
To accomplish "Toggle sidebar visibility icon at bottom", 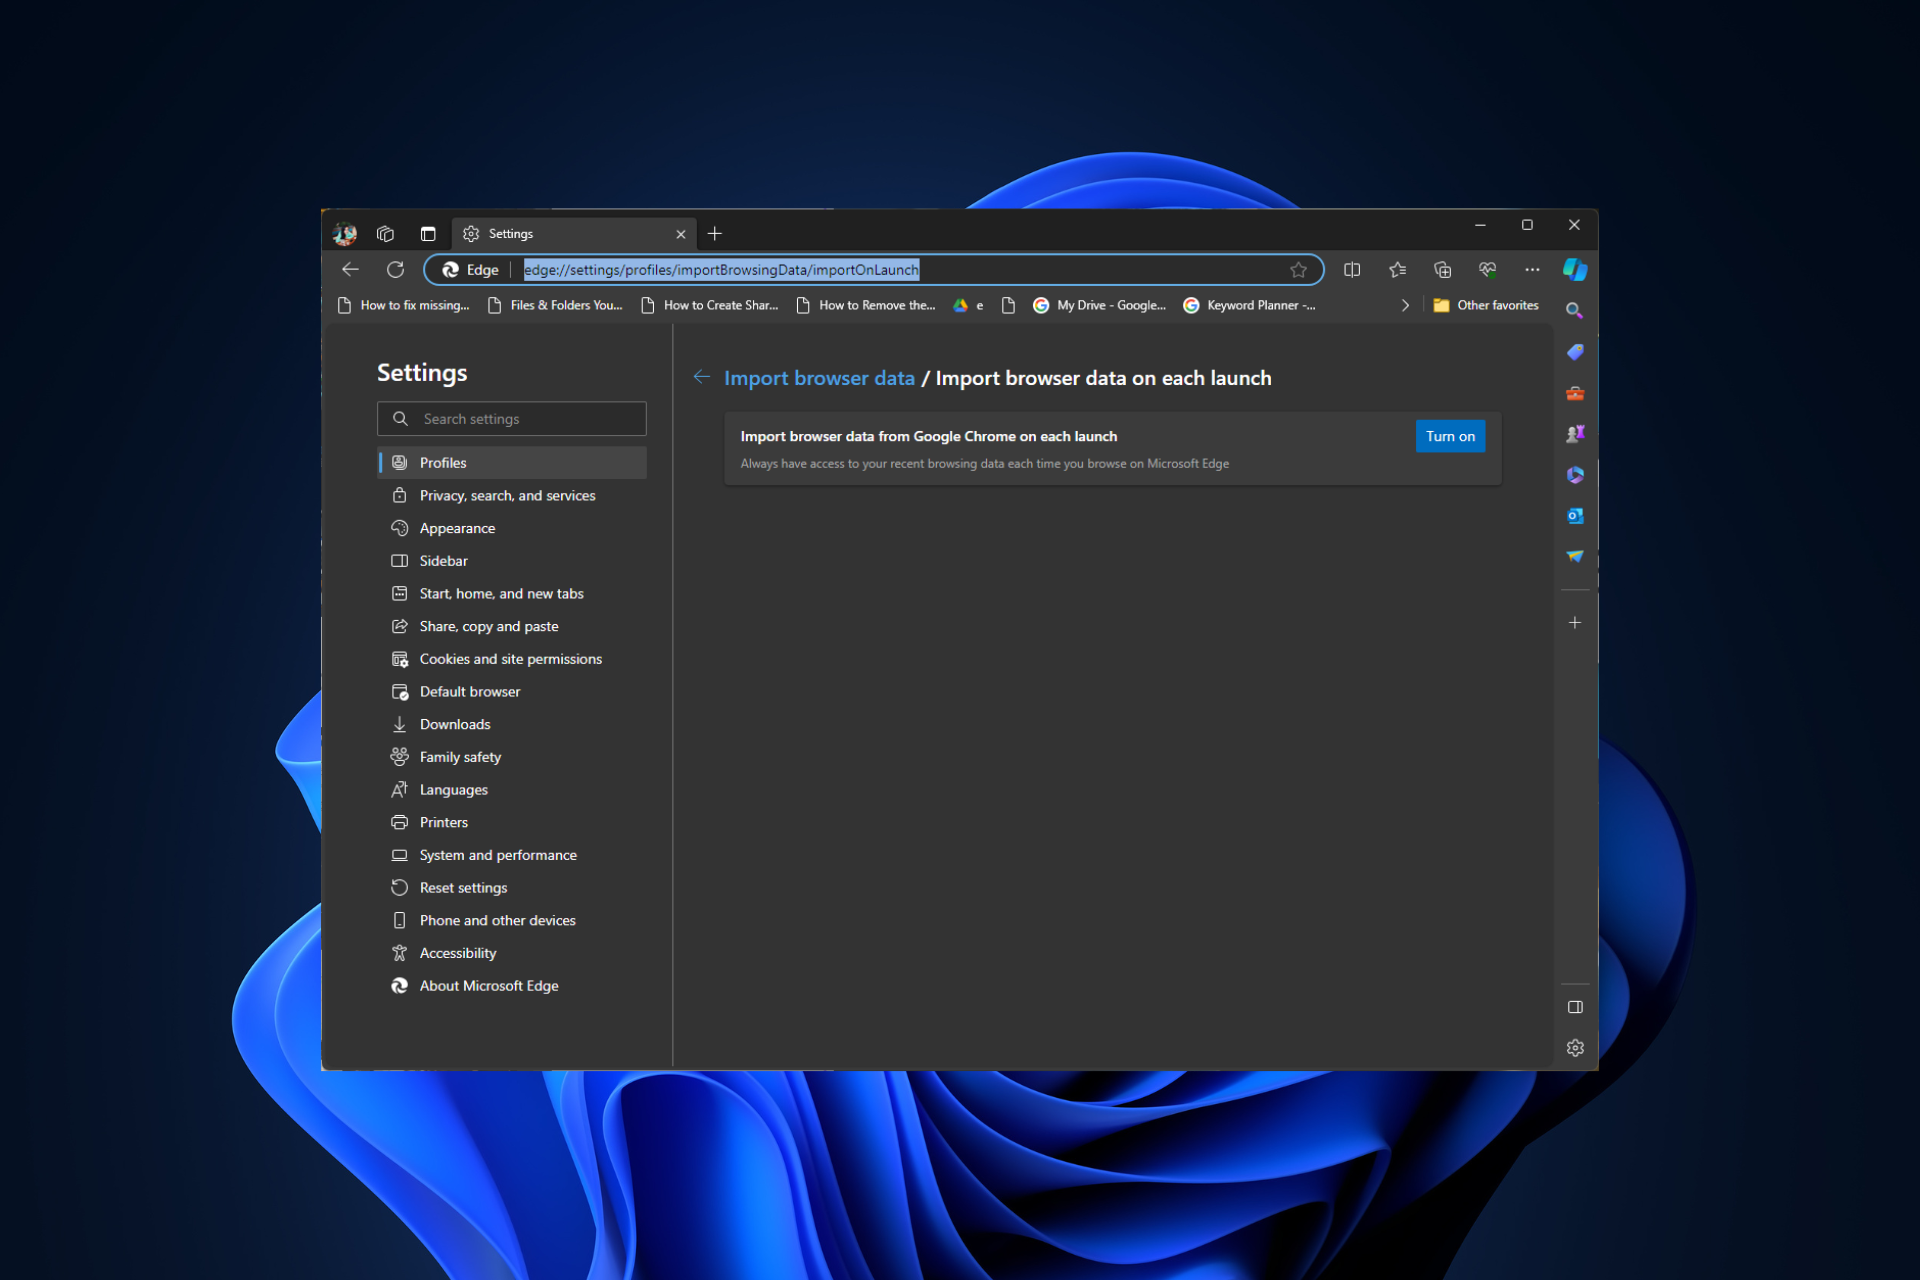I will pyautogui.click(x=1575, y=1007).
